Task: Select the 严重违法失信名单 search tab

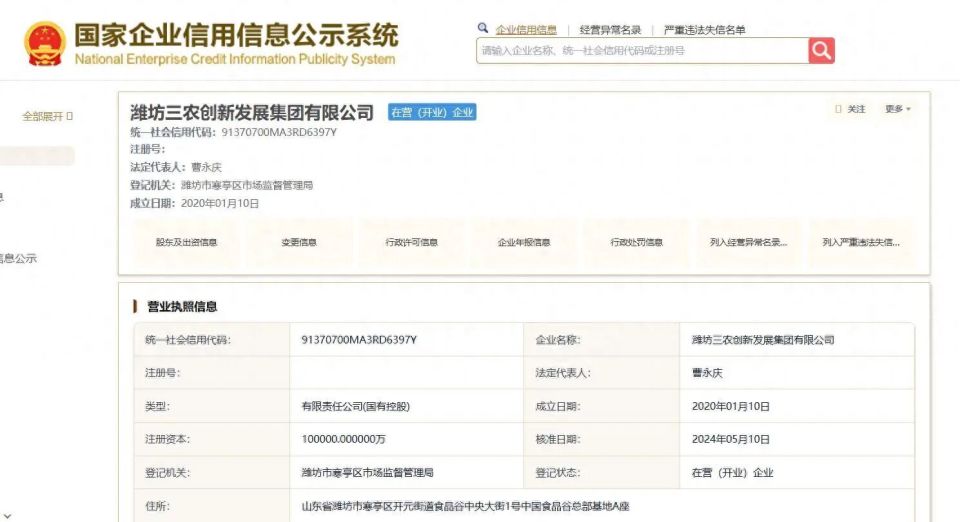Action: point(705,29)
